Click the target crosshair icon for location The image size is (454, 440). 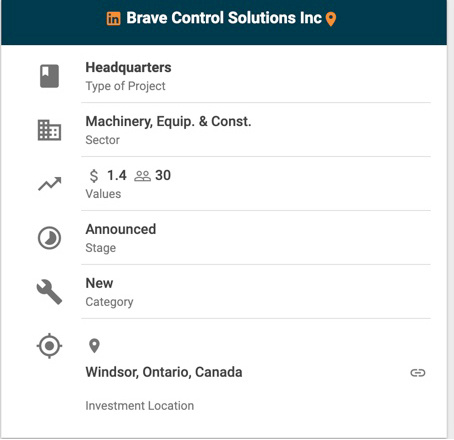pyautogui.click(x=49, y=346)
